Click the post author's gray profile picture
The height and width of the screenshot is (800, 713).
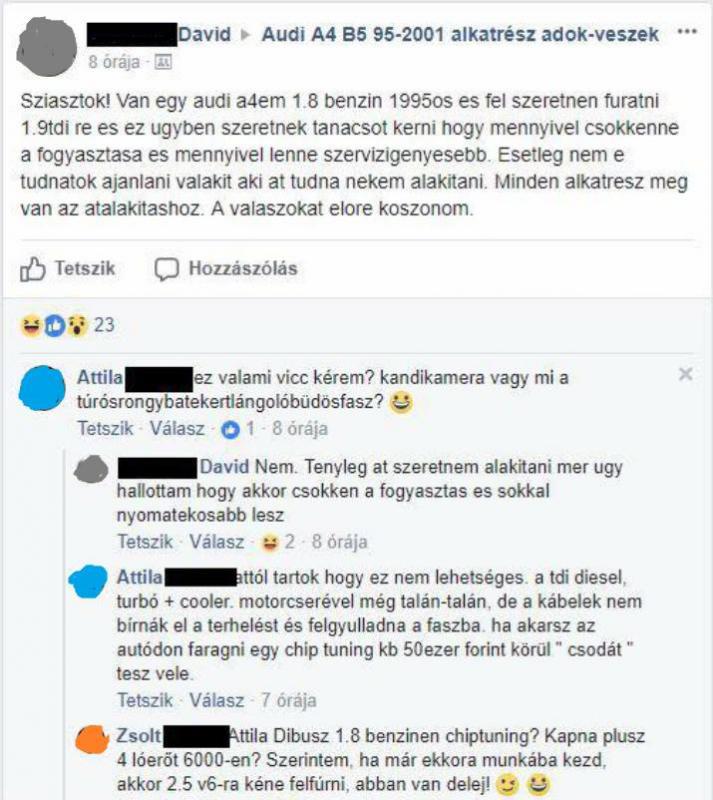pyautogui.click(x=47, y=47)
